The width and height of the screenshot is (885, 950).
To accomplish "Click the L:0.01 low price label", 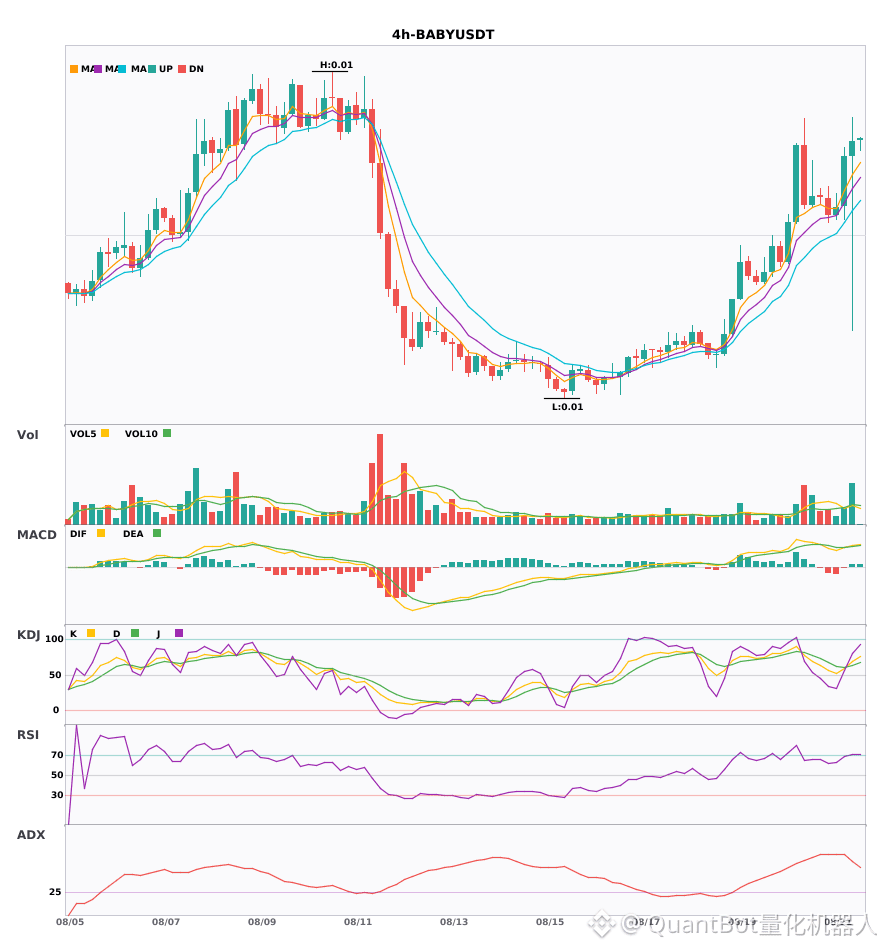I will click(x=567, y=407).
